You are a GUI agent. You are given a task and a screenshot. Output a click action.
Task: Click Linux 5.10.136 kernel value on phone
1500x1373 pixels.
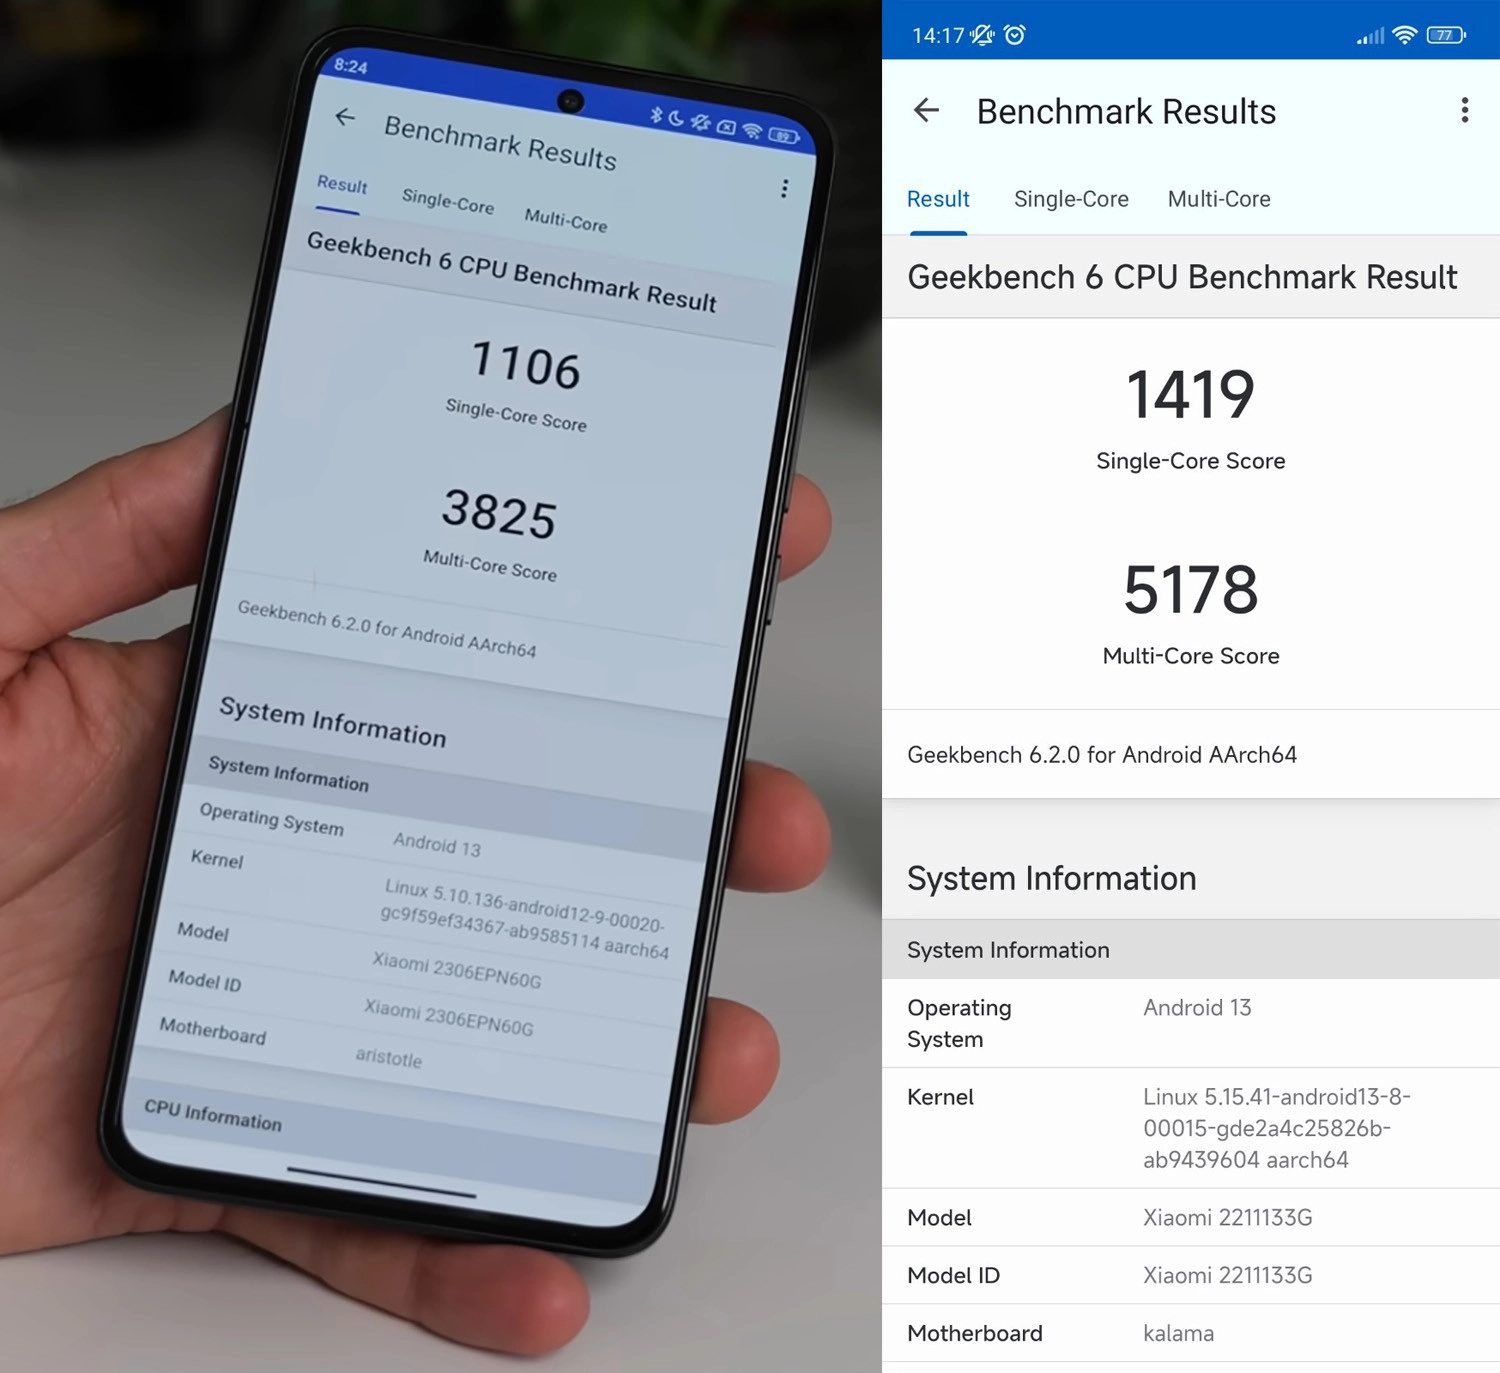pos(524,919)
